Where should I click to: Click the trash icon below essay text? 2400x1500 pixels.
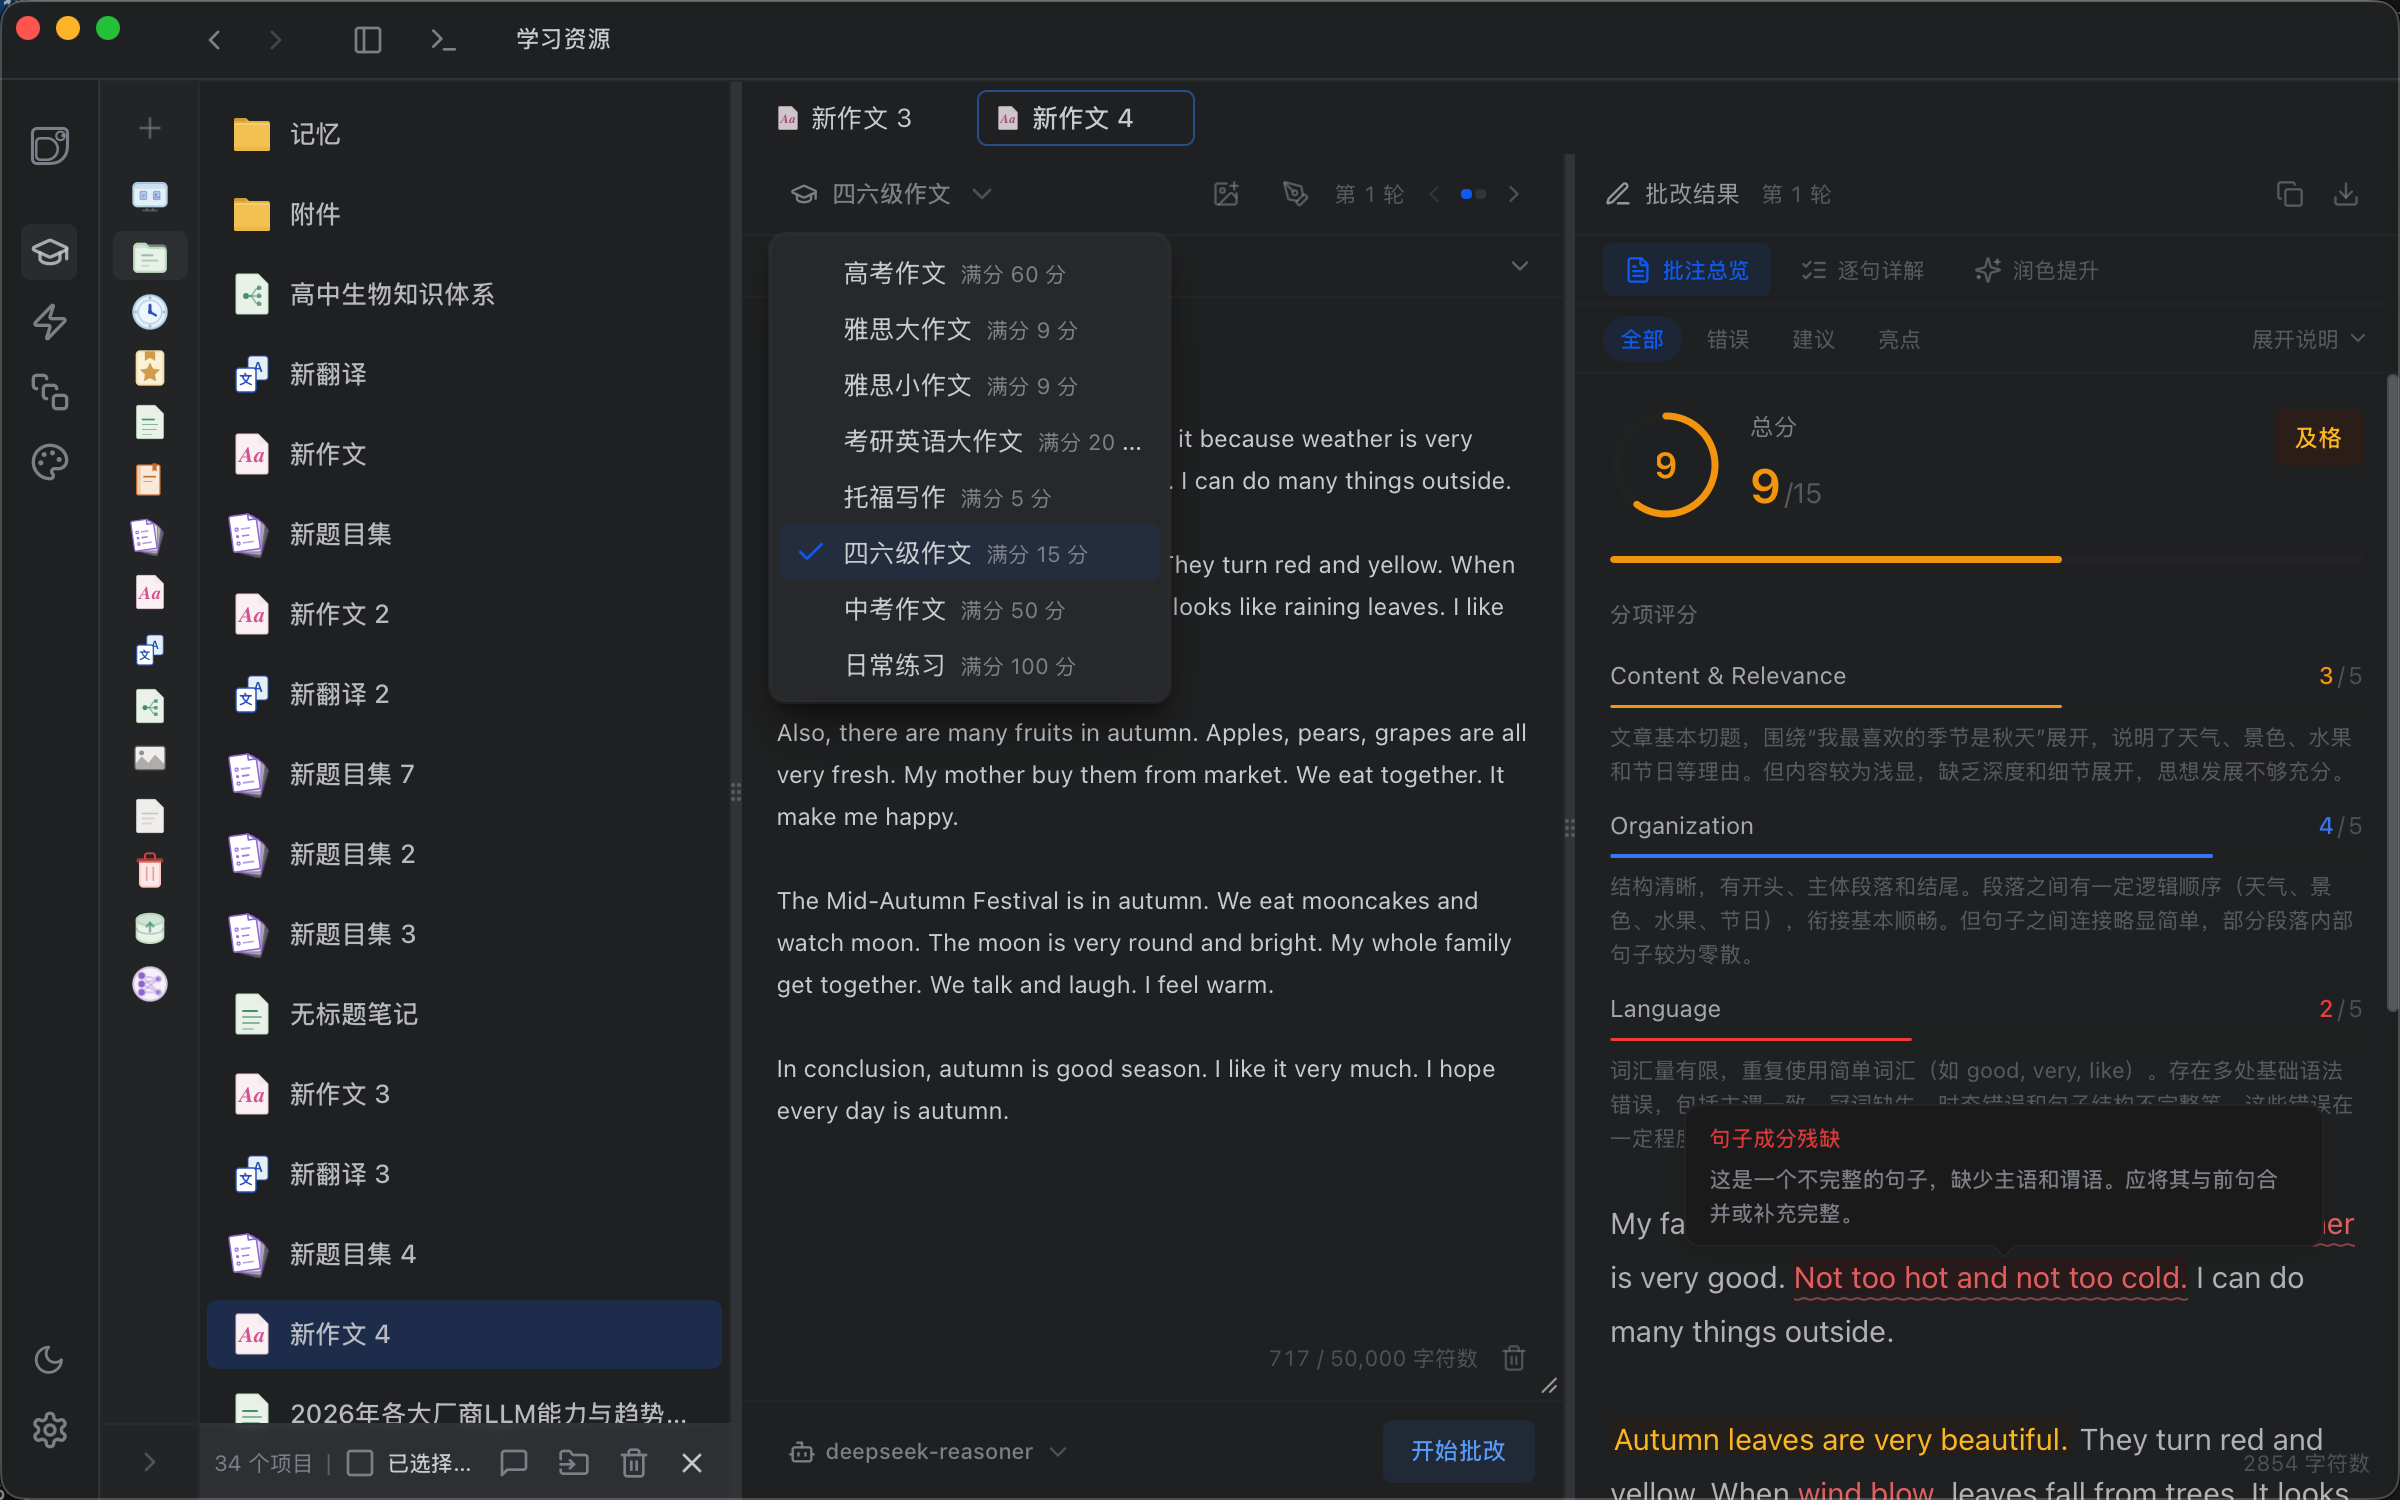(1514, 1358)
